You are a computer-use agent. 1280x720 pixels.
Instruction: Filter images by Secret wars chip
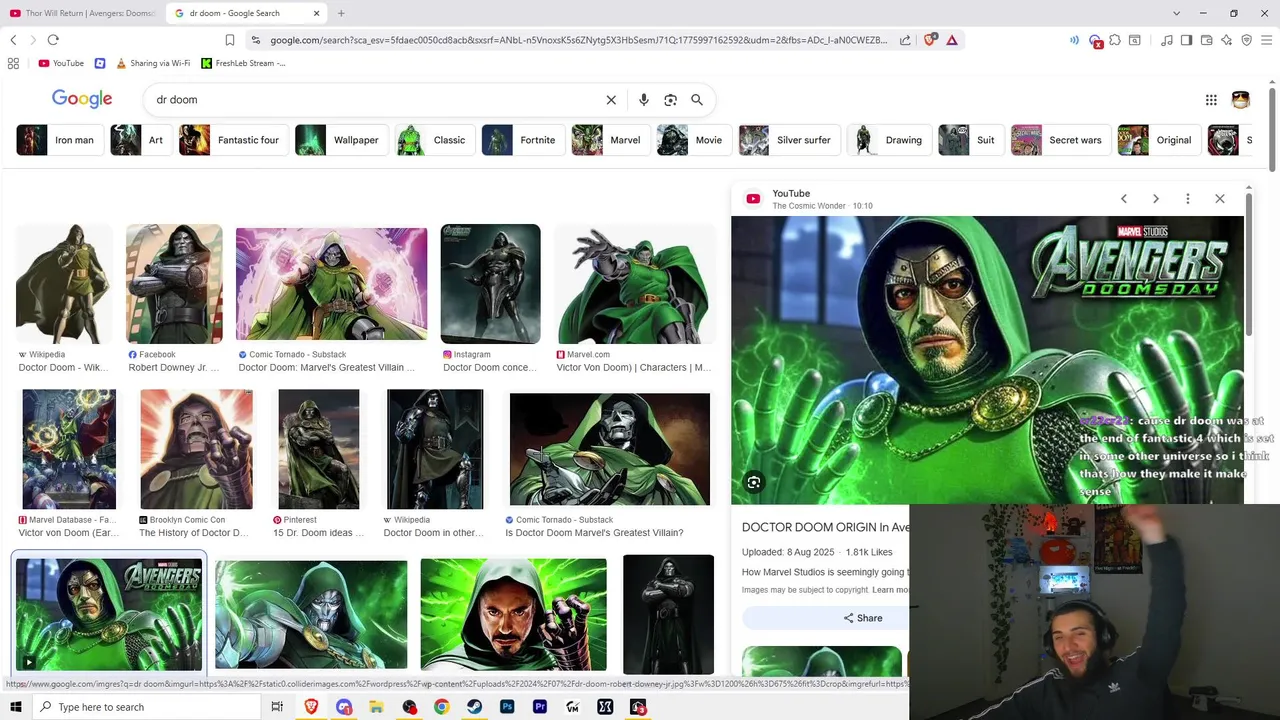(x=1060, y=140)
